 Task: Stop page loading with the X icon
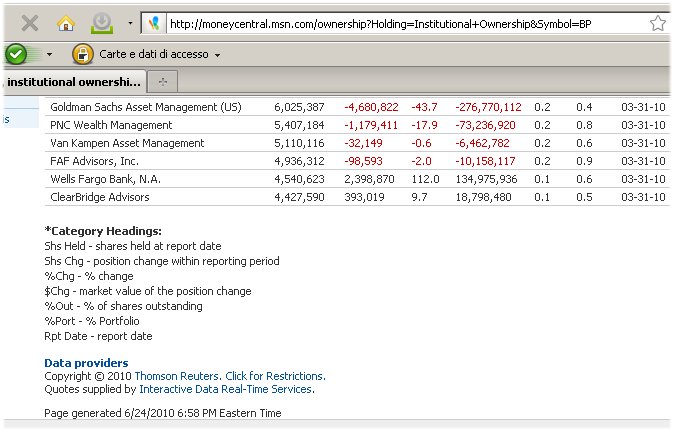(30, 23)
